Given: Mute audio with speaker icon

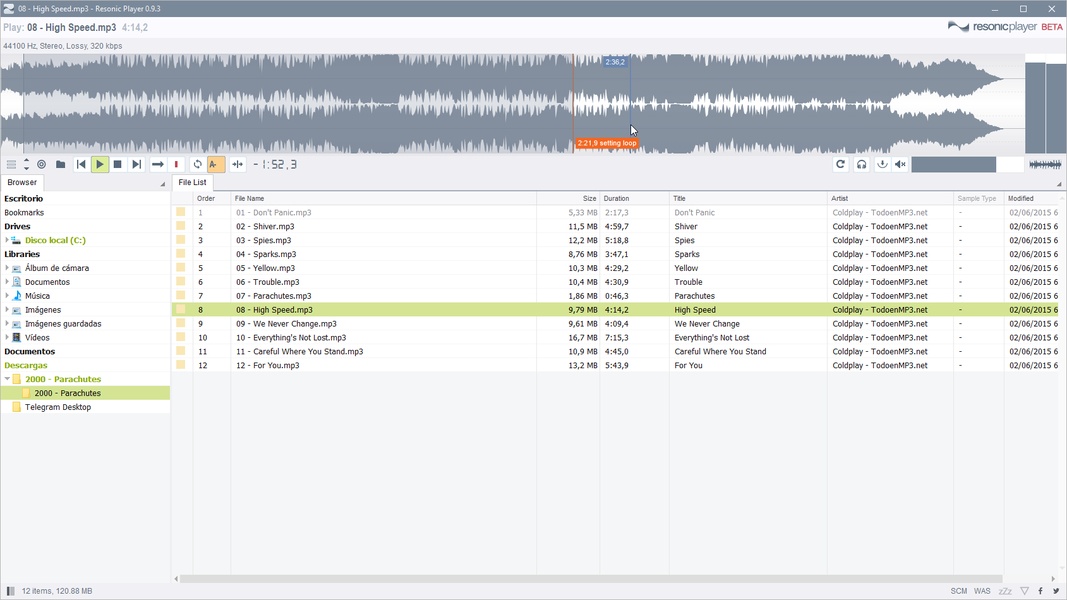Looking at the screenshot, I should point(900,164).
